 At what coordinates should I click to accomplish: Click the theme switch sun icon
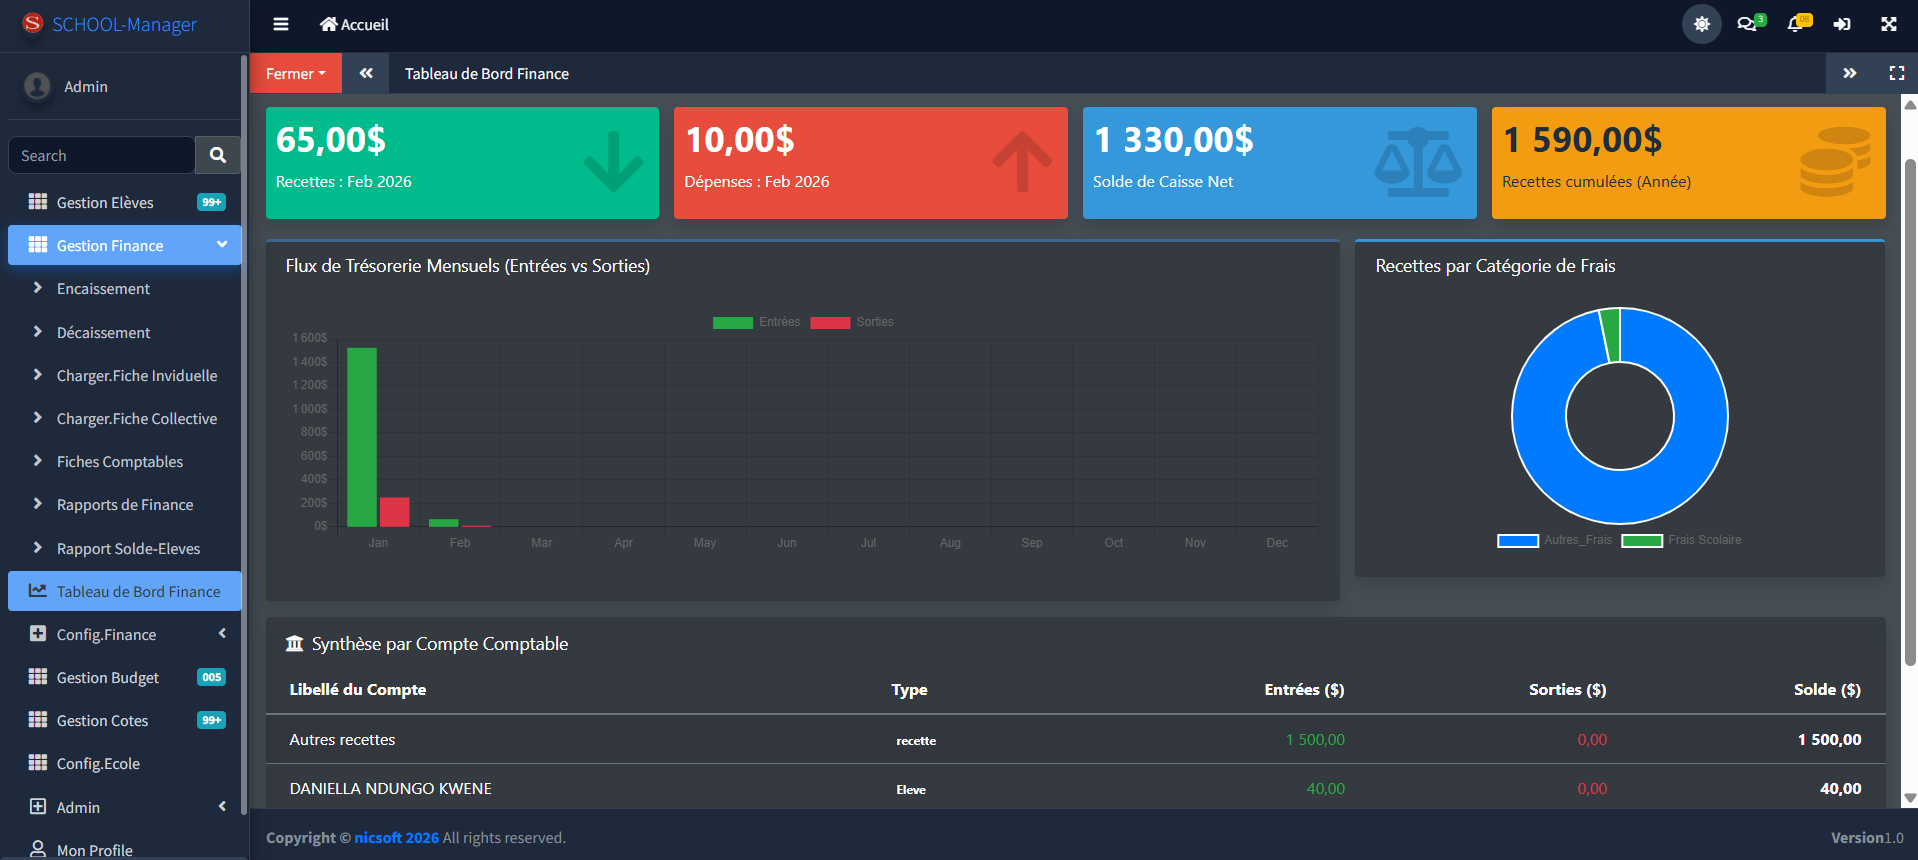1701,24
